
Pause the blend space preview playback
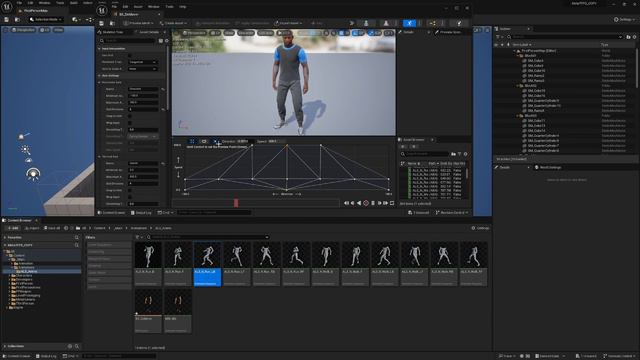pyautogui.click(x=373, y=203)
